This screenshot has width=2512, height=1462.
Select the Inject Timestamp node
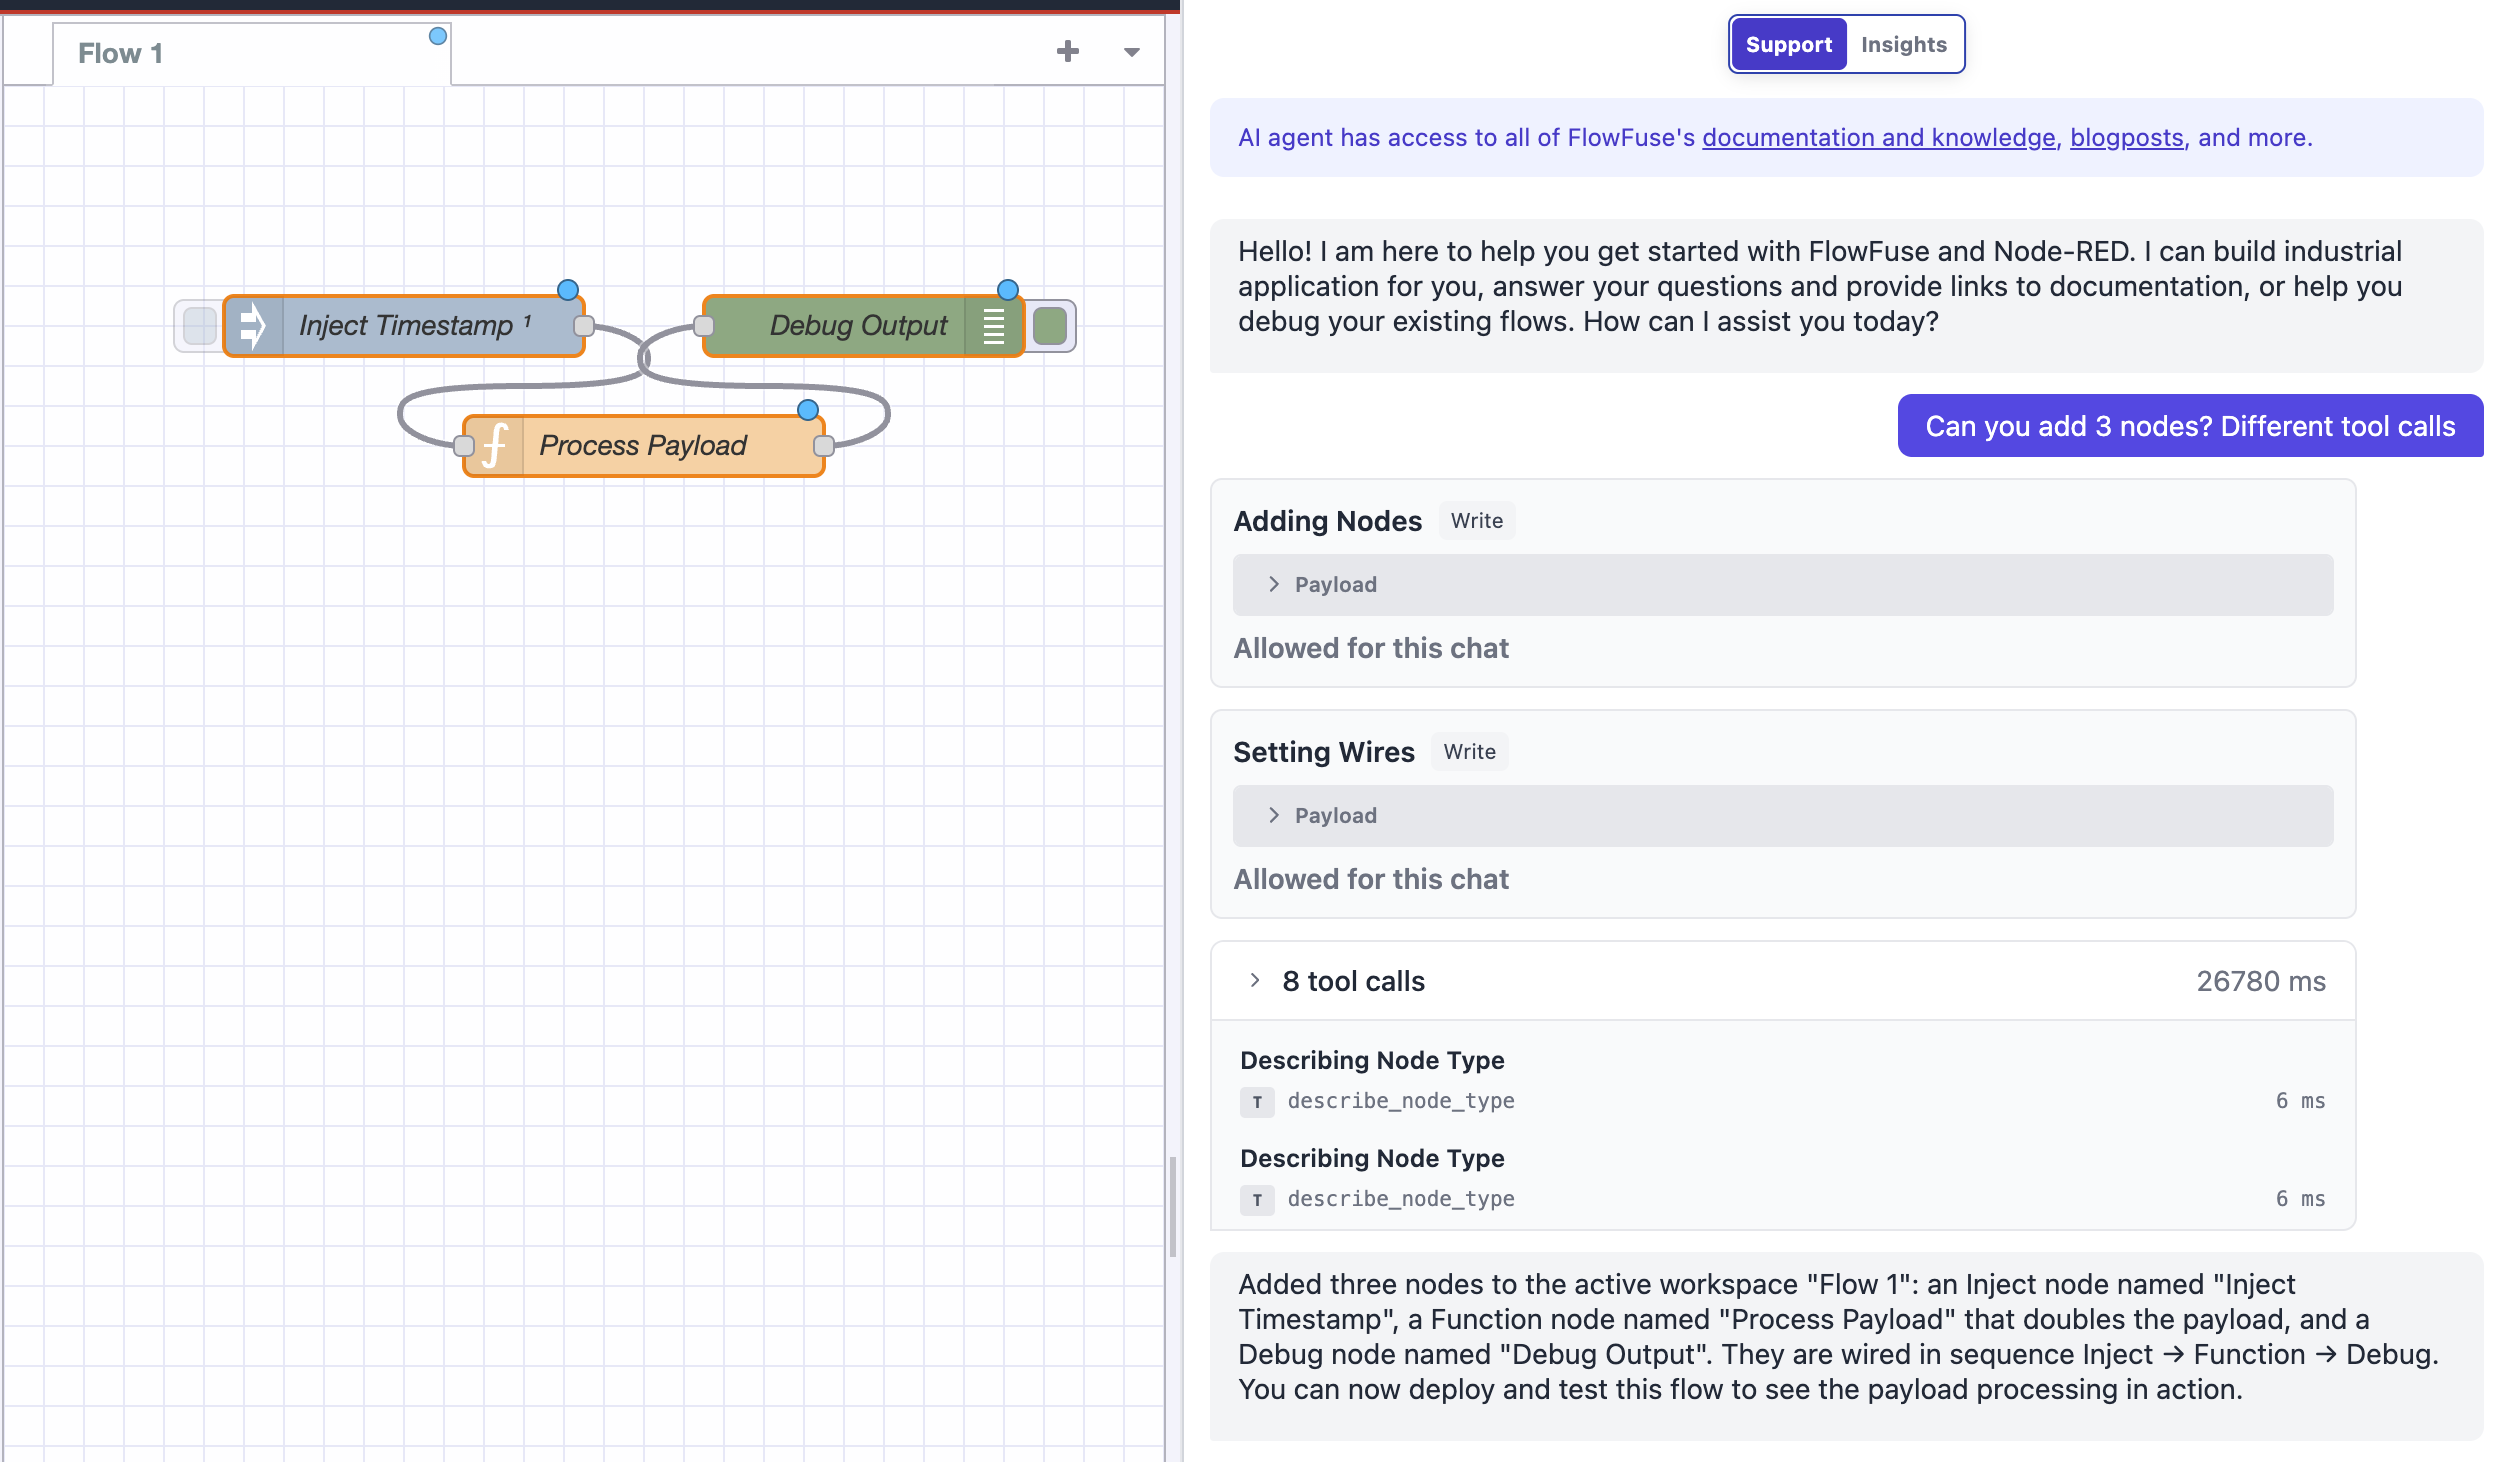click(x=404, y=326)
